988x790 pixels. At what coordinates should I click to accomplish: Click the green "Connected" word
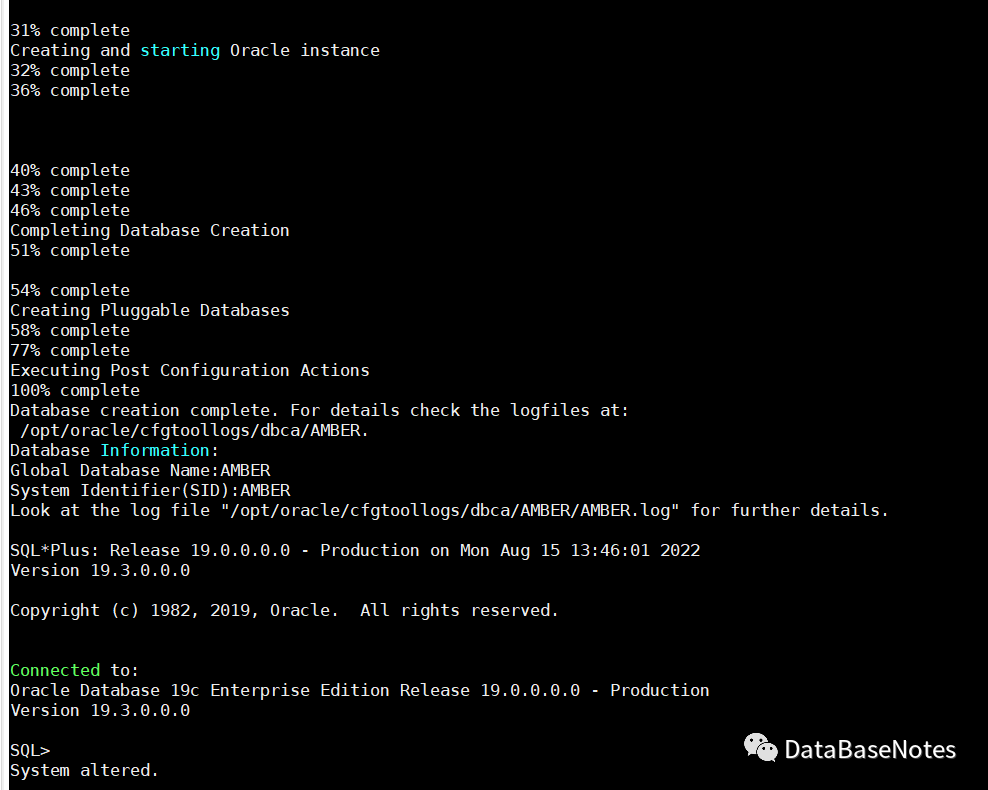point(55,670)
